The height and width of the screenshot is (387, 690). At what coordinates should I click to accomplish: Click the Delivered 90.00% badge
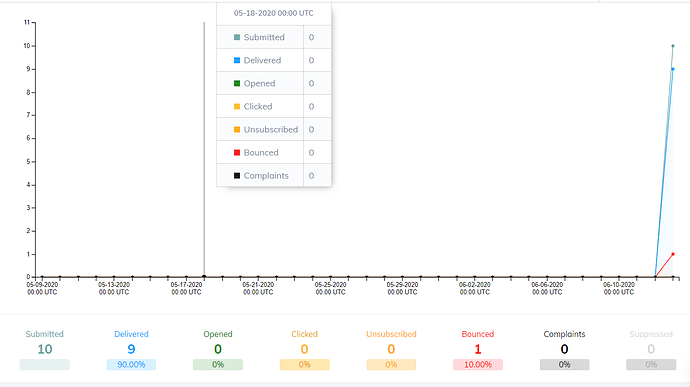(x=131, y=365)
